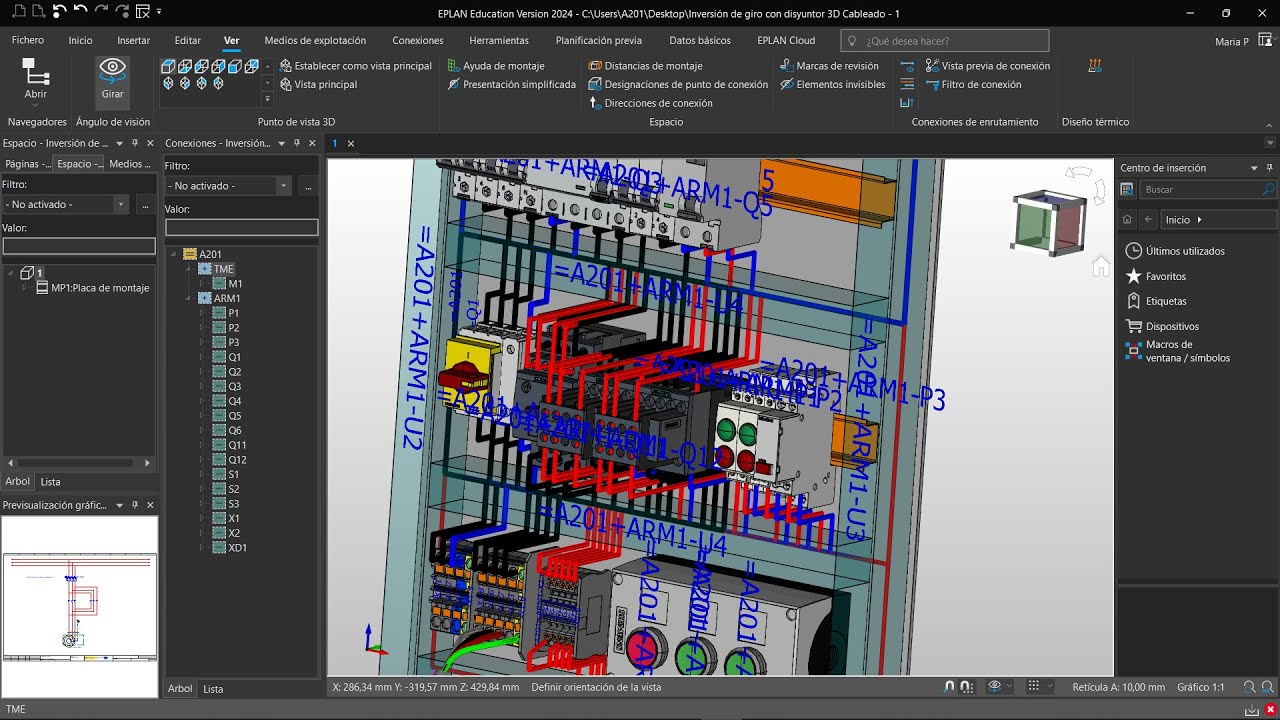Open the Espacio navigator filter dropdown

pyautogui.click(x=121, y=204)
